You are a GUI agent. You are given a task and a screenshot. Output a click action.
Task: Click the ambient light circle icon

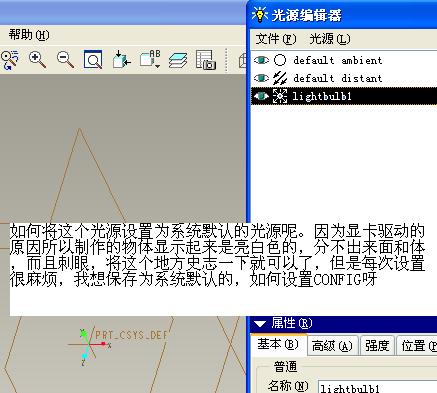280,60
